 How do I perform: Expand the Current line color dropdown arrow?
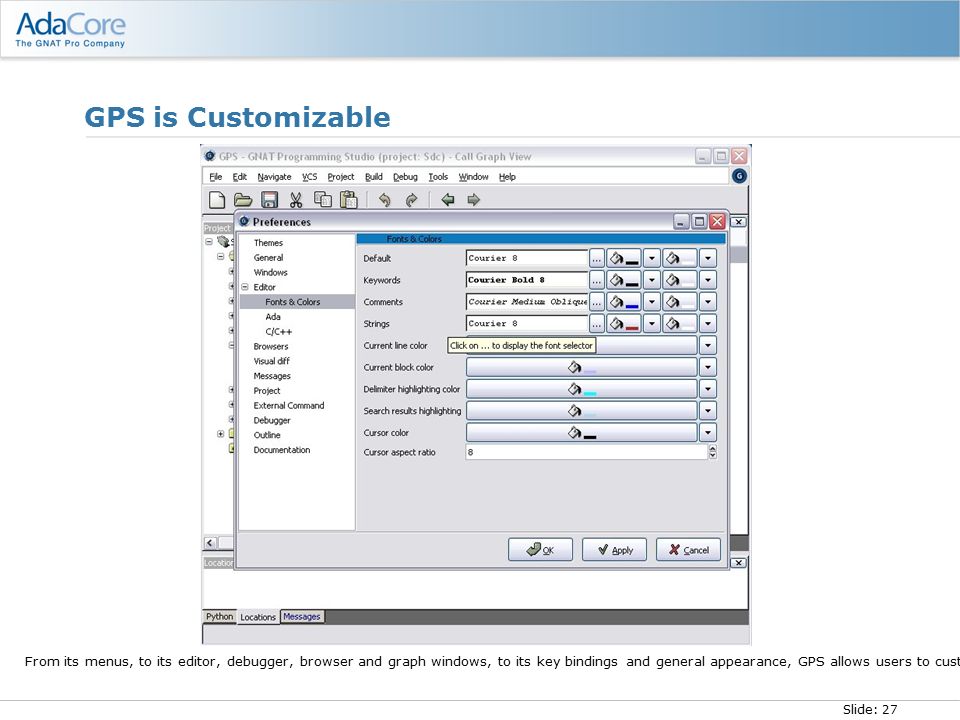pyautogui.click(x=708, y=345)
